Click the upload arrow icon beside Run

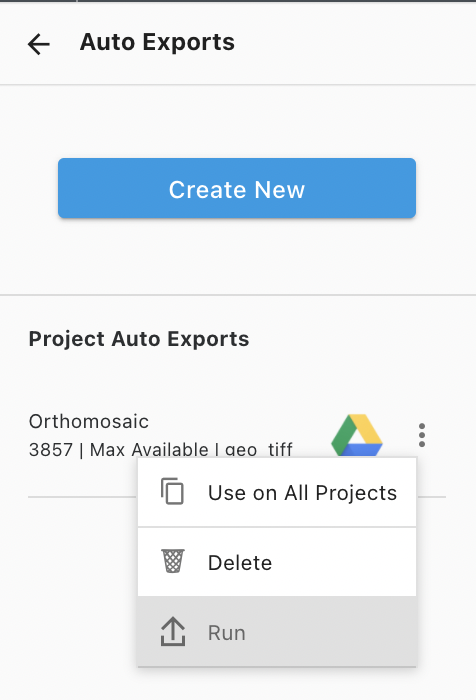[x=173, y=632]
